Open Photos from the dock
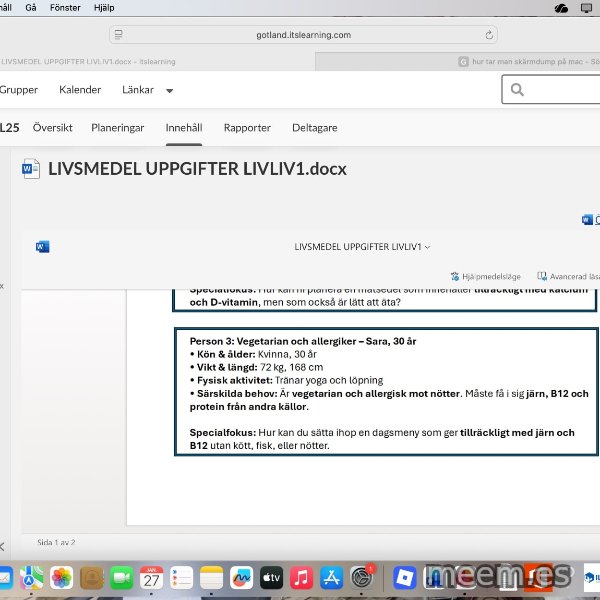 pyautogui.click(x=61, y=577)
